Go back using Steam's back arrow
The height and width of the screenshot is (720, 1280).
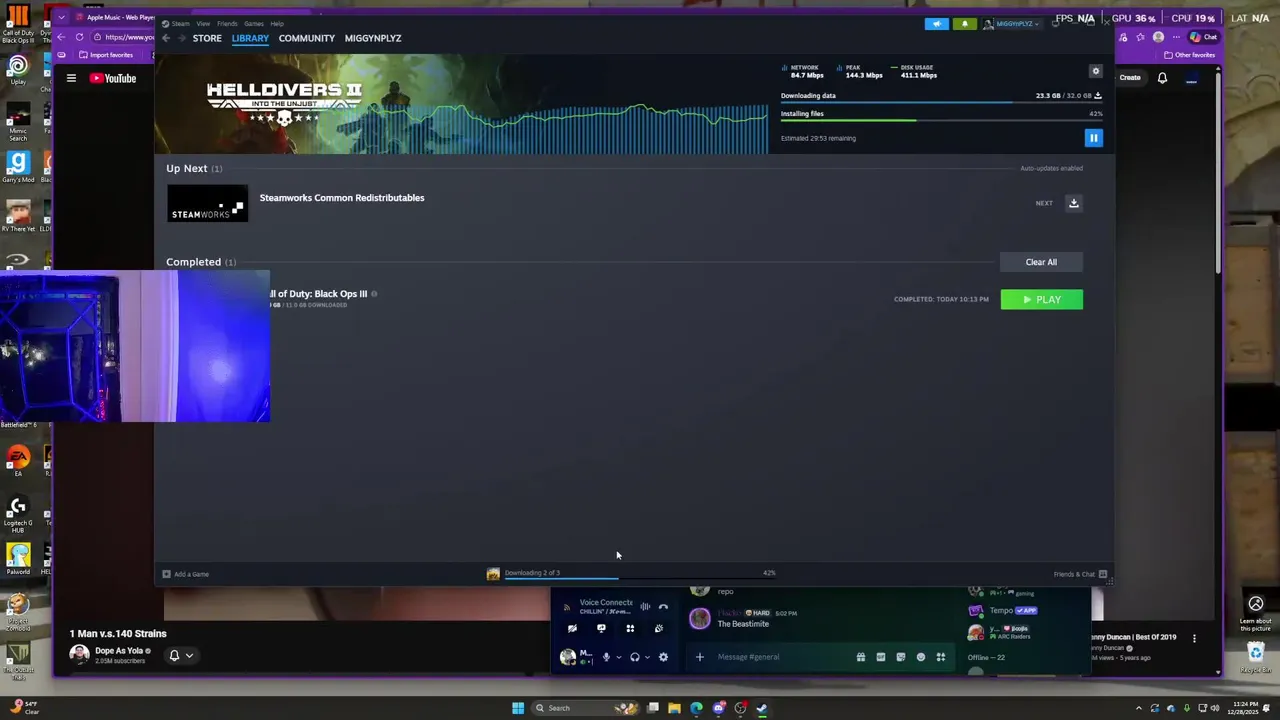[x=166, y=38]
